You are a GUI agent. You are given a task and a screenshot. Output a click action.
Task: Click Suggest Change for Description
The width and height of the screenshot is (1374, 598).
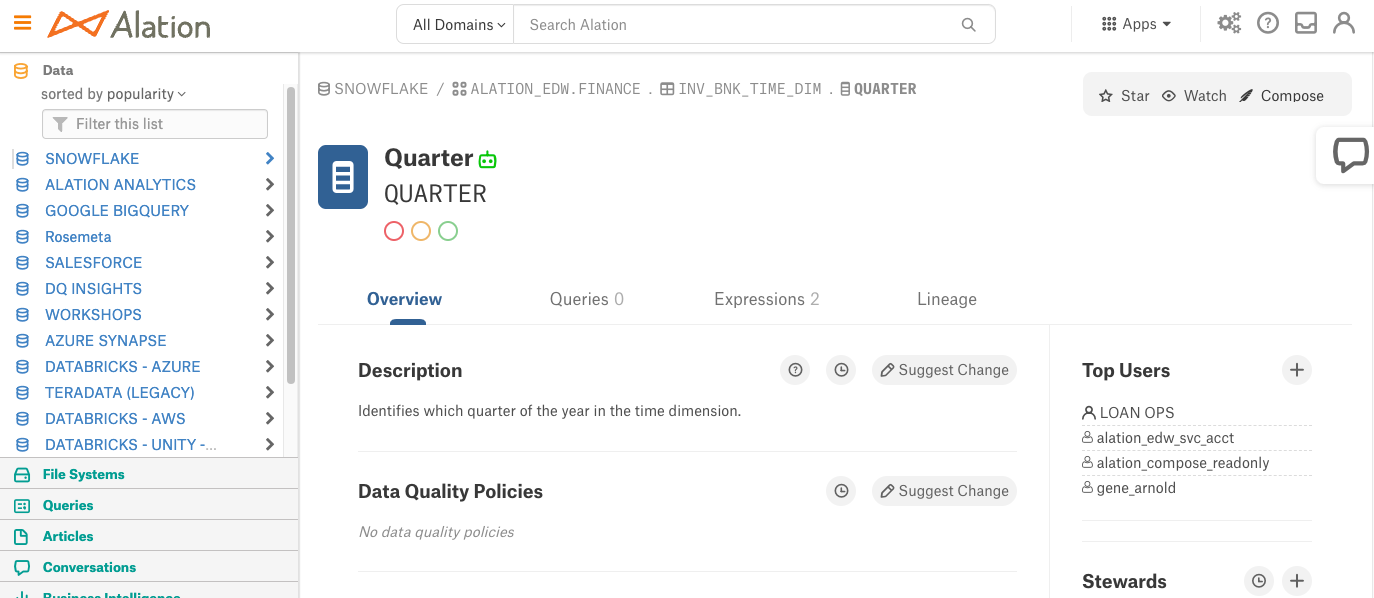pos(944,370)
